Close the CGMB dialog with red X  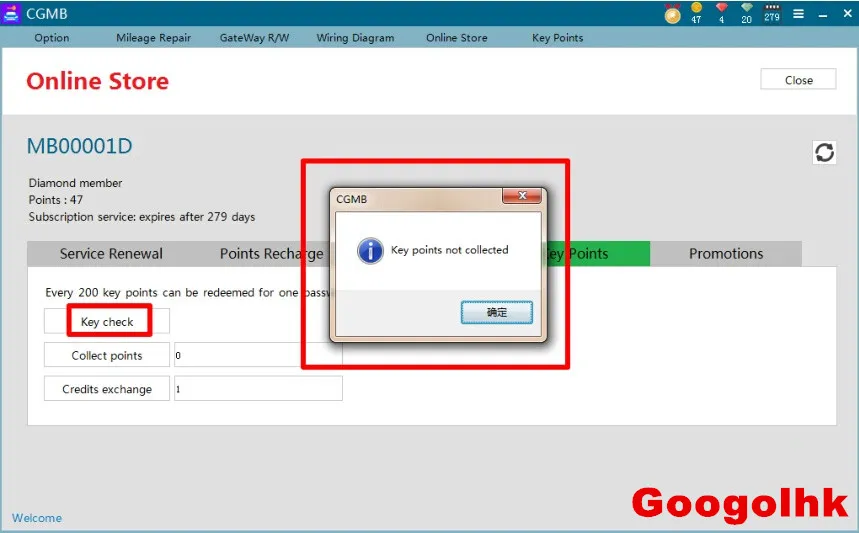tap(522, 196)
